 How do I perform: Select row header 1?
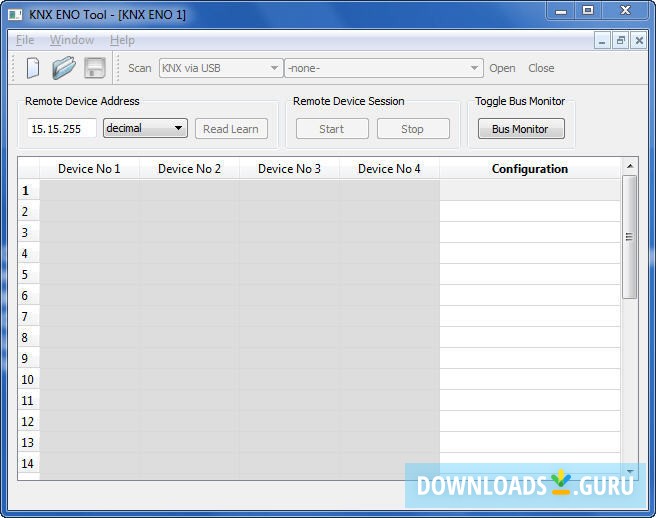[28, 190]
